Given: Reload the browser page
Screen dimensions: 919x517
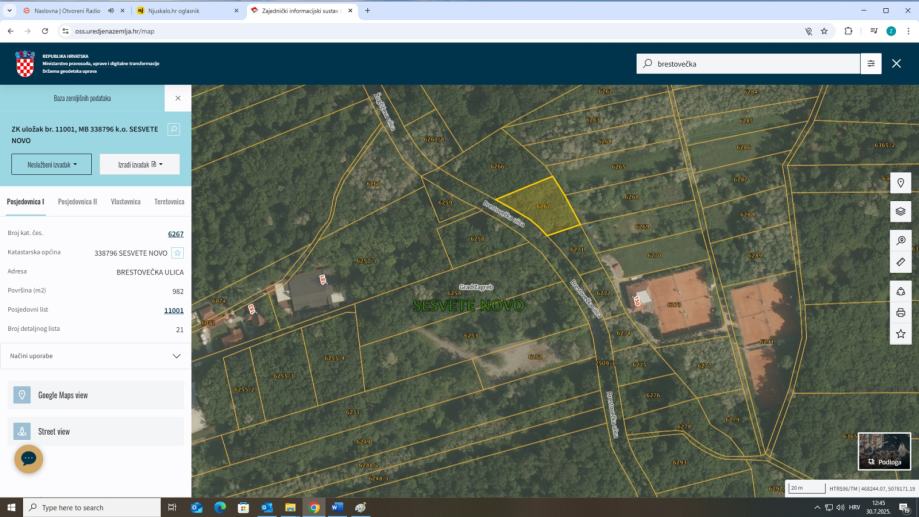Looking at the screenshot, I should [x=45, y=31].
